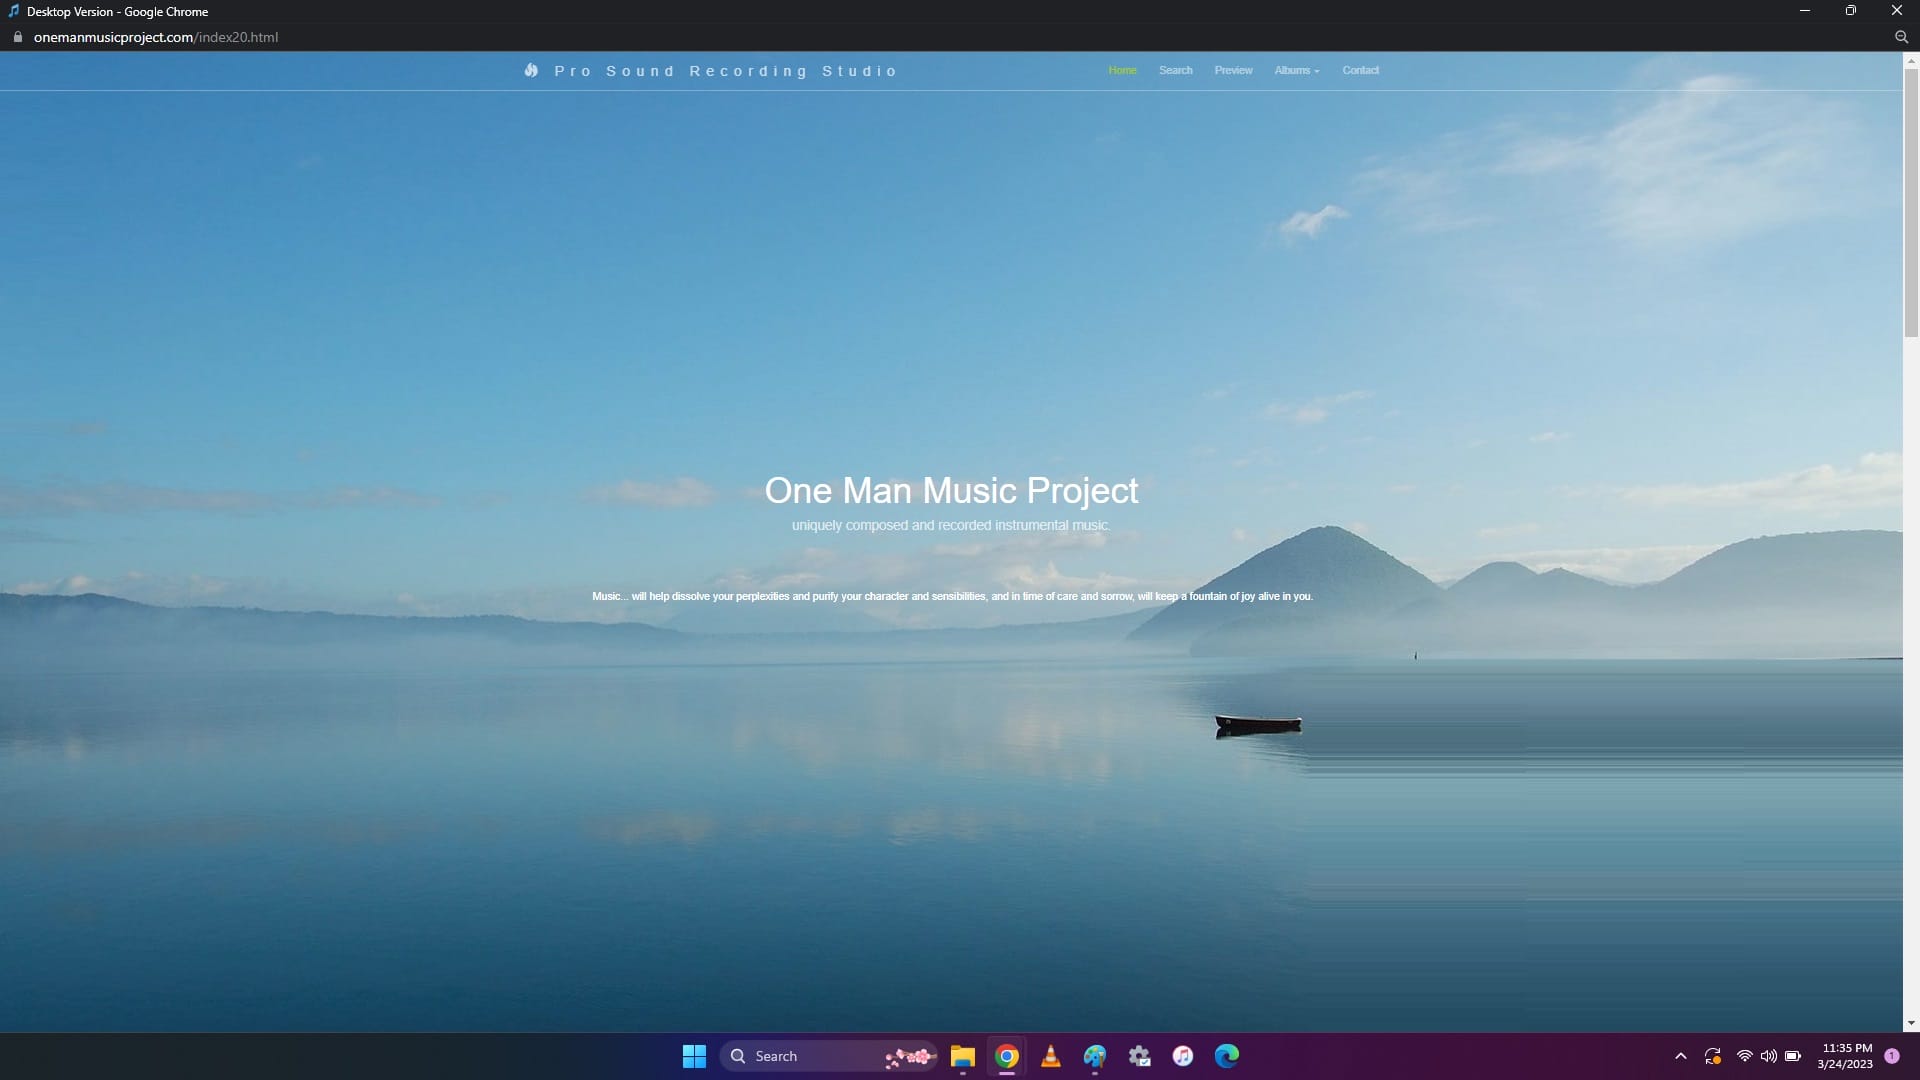
Task: Open the Contact page link
Action: coord(1360,70)
